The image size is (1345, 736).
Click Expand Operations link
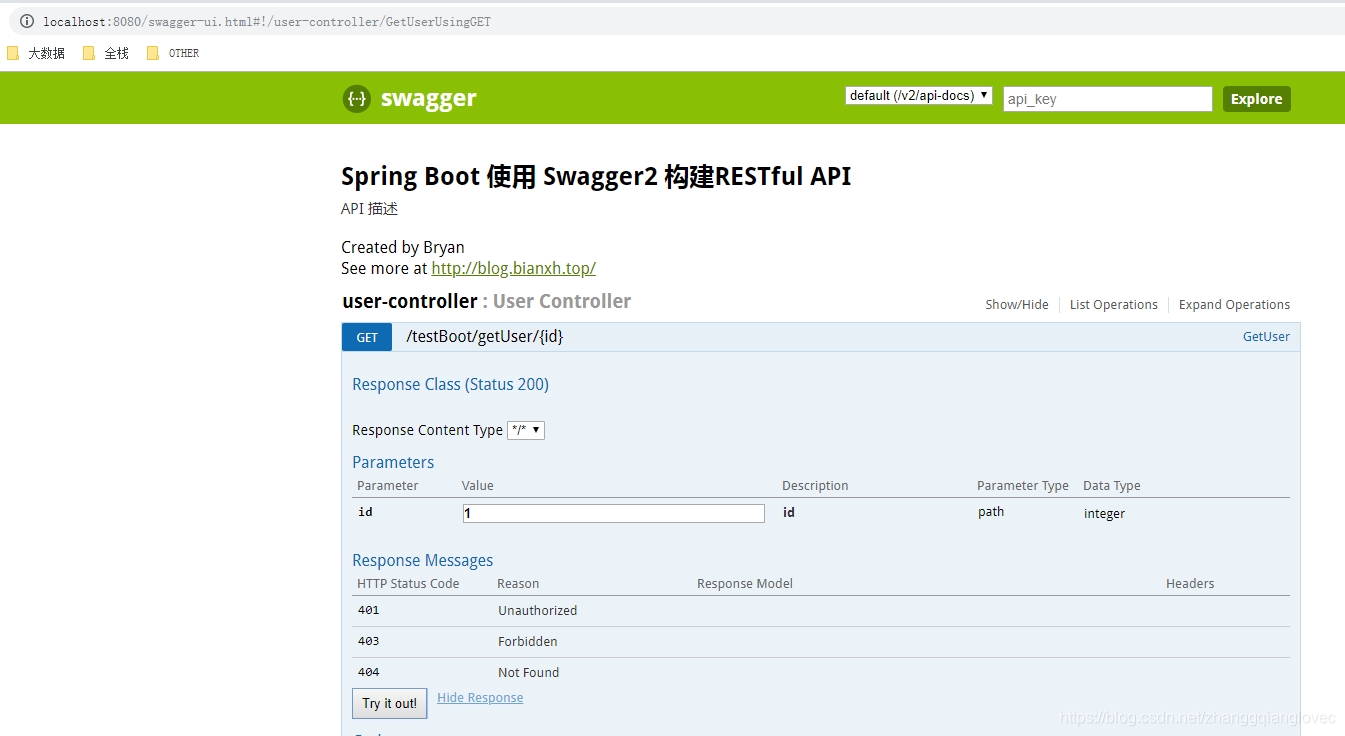coord(1234,305)
